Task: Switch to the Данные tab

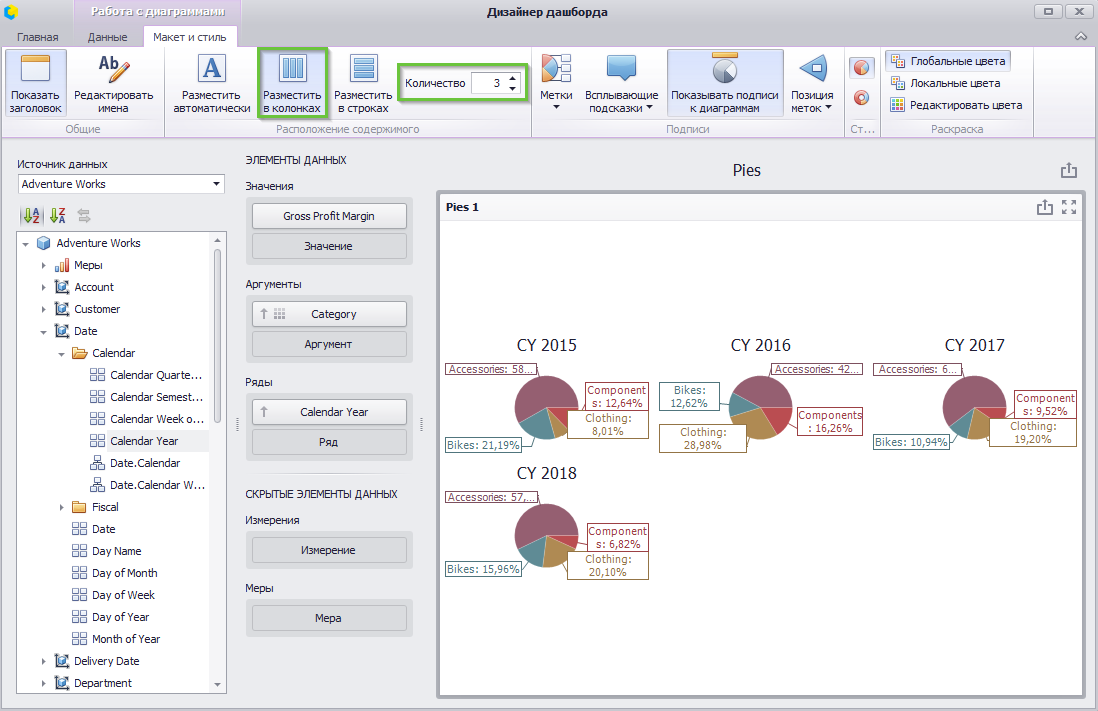Action: (107, 37)
